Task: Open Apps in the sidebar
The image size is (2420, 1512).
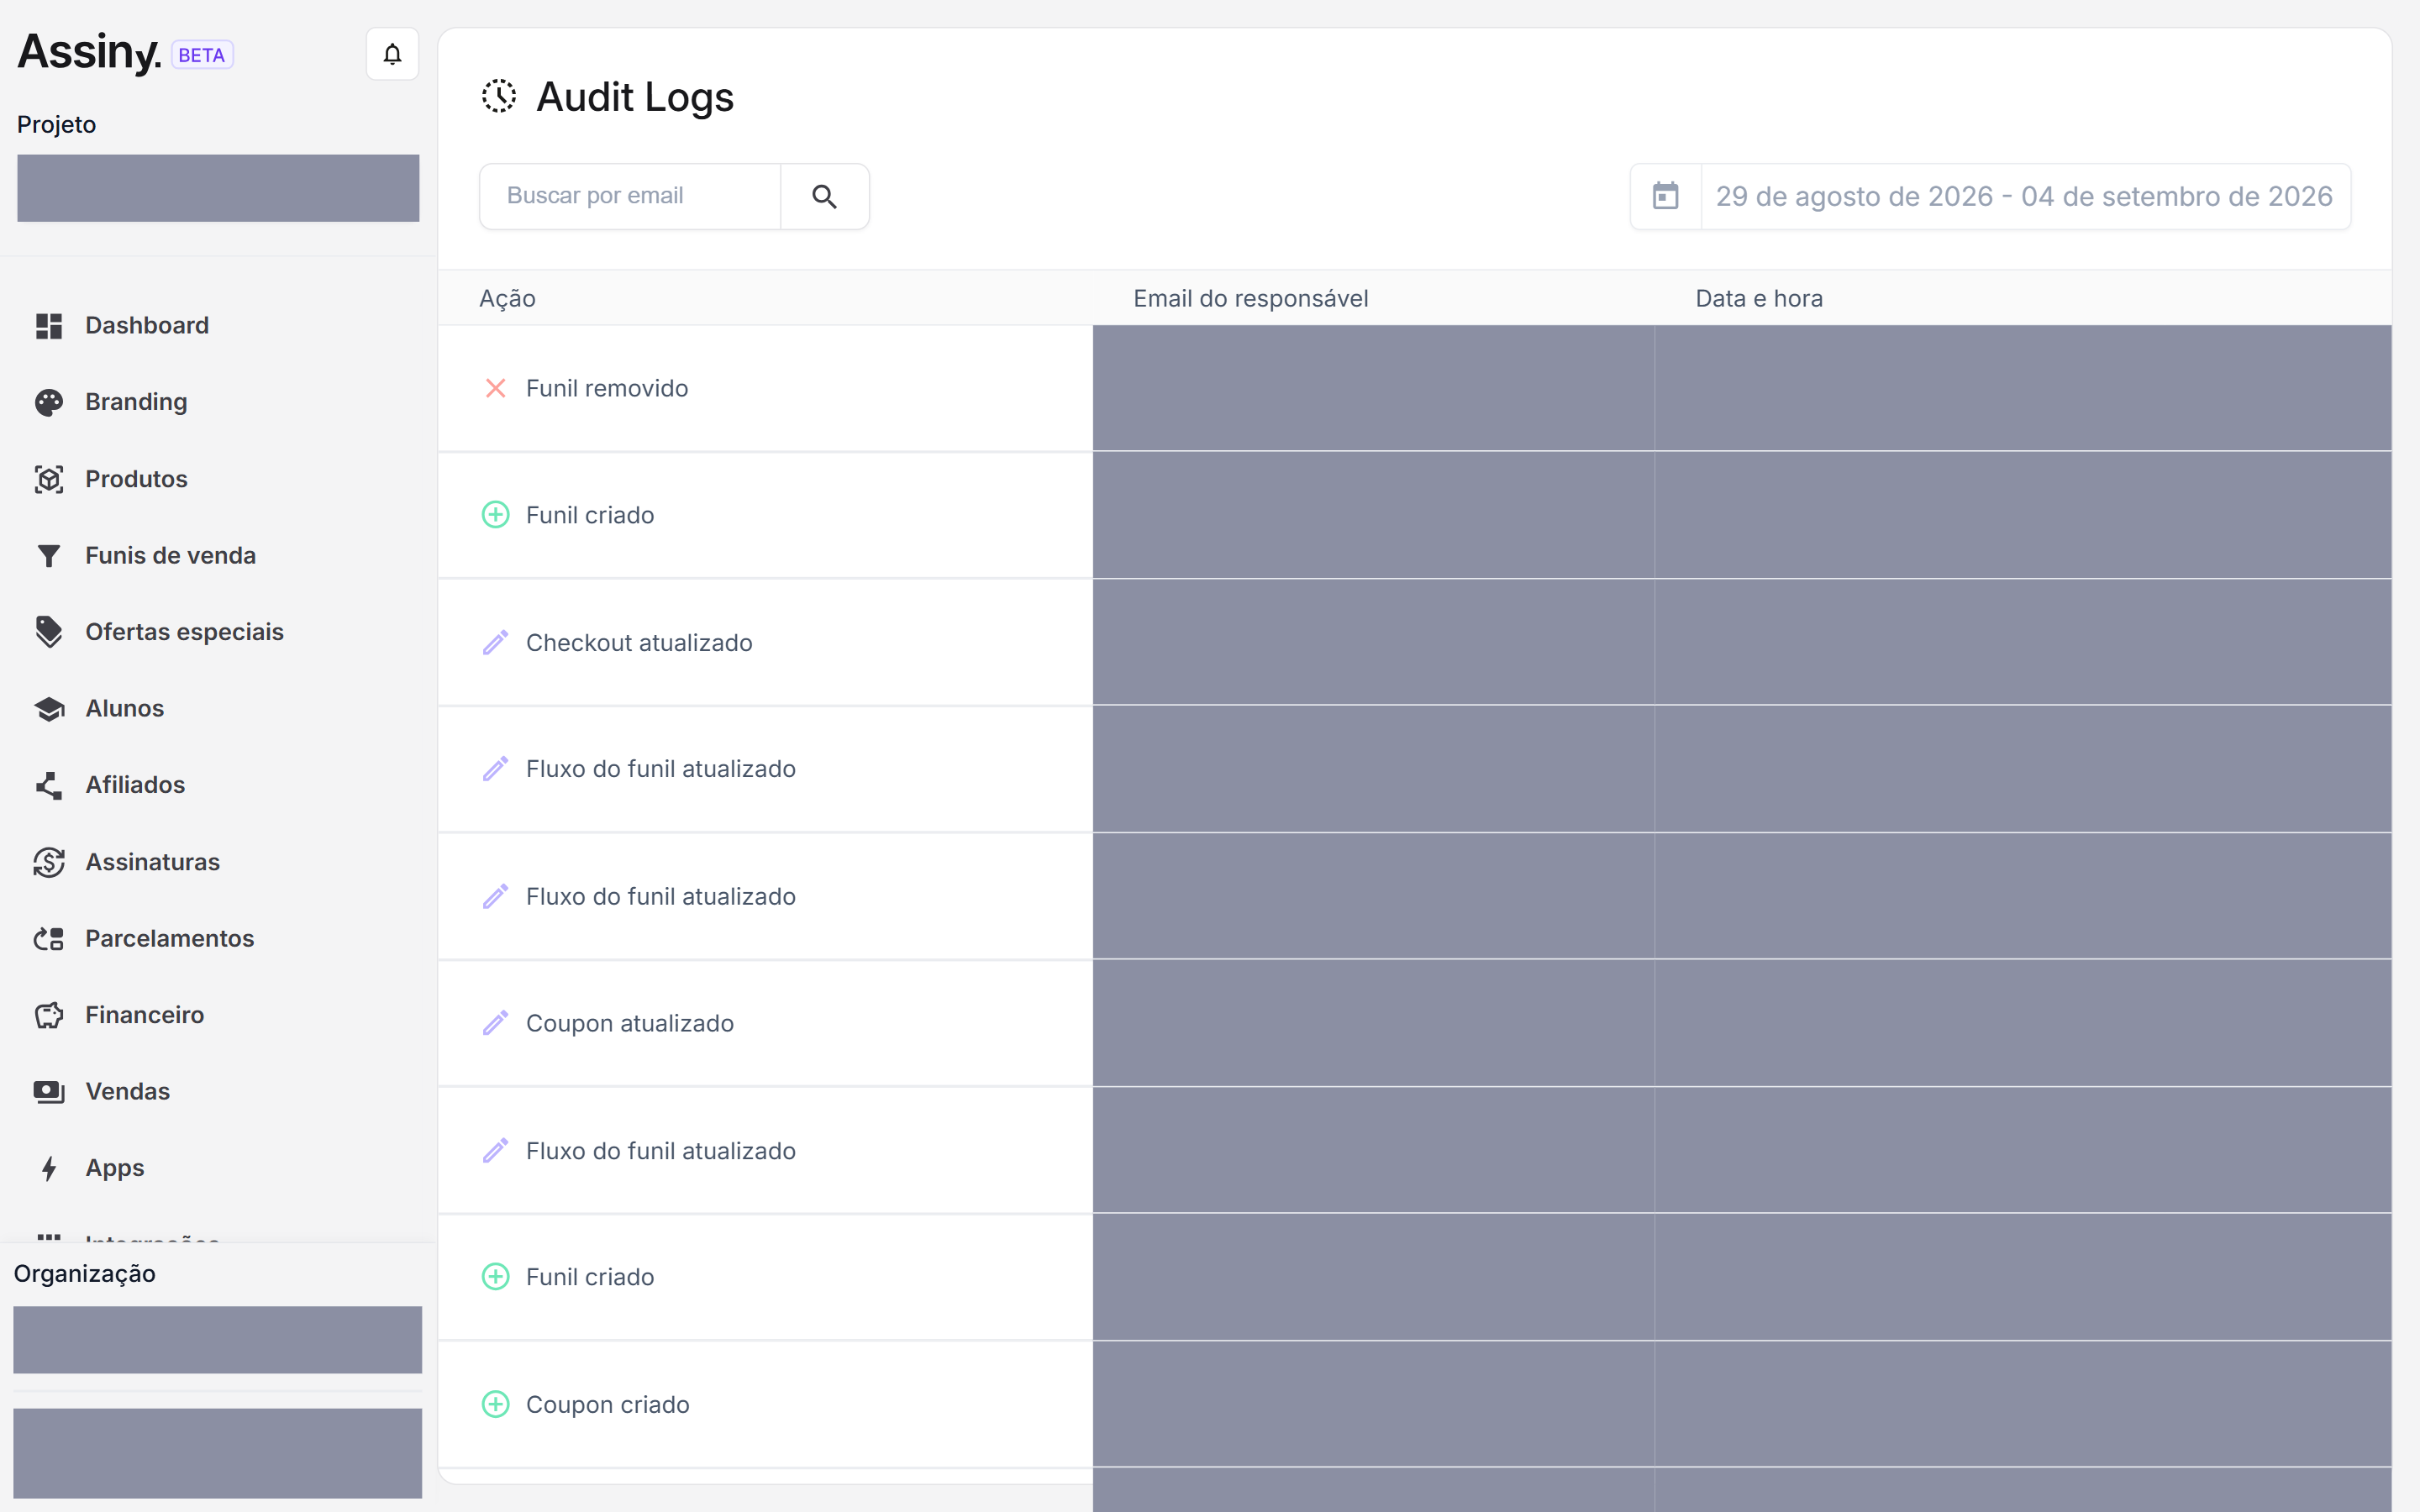Action: pyautogui.click(x=115, y=1168)
